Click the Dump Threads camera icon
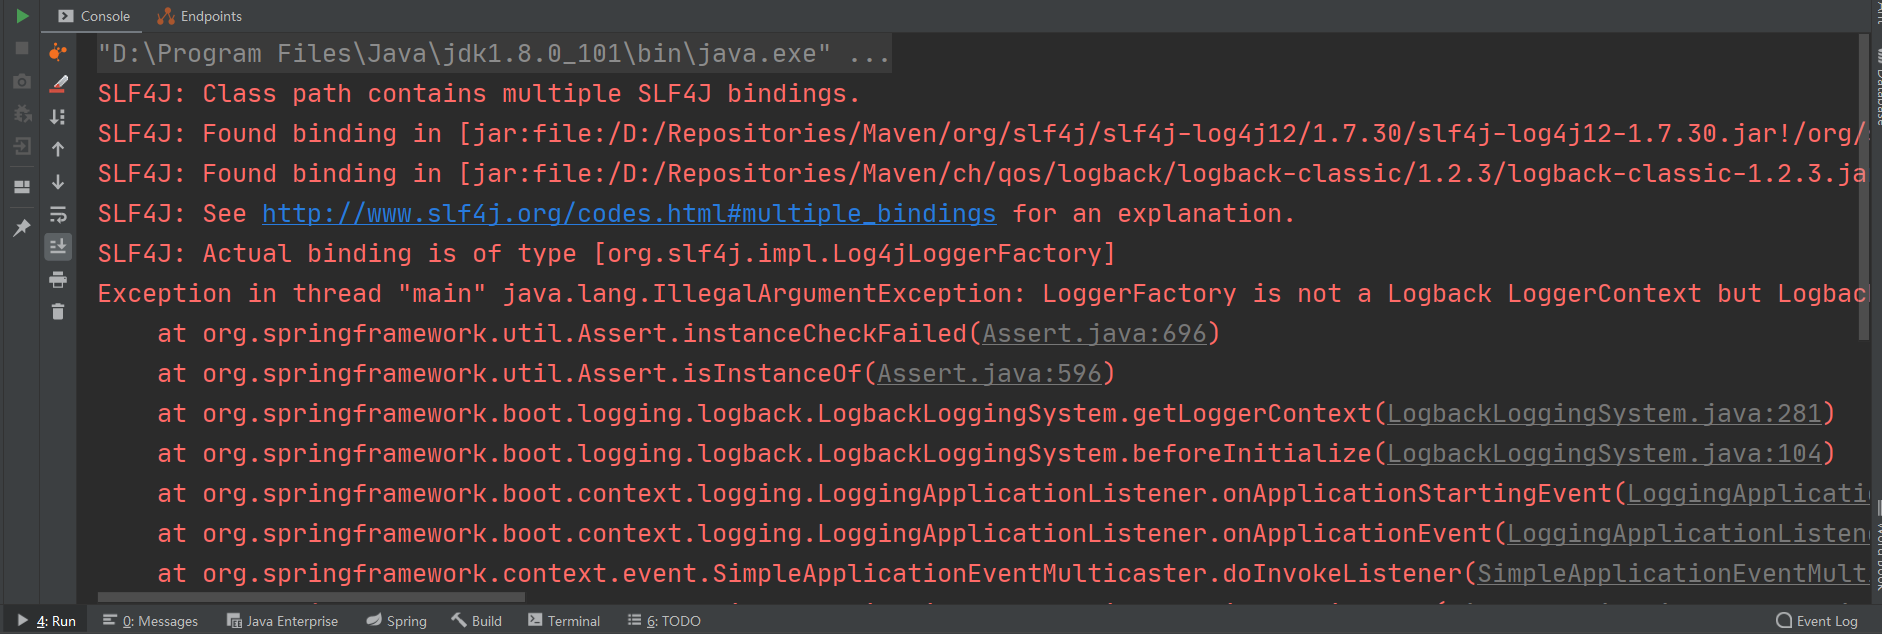 pos(22,81)
